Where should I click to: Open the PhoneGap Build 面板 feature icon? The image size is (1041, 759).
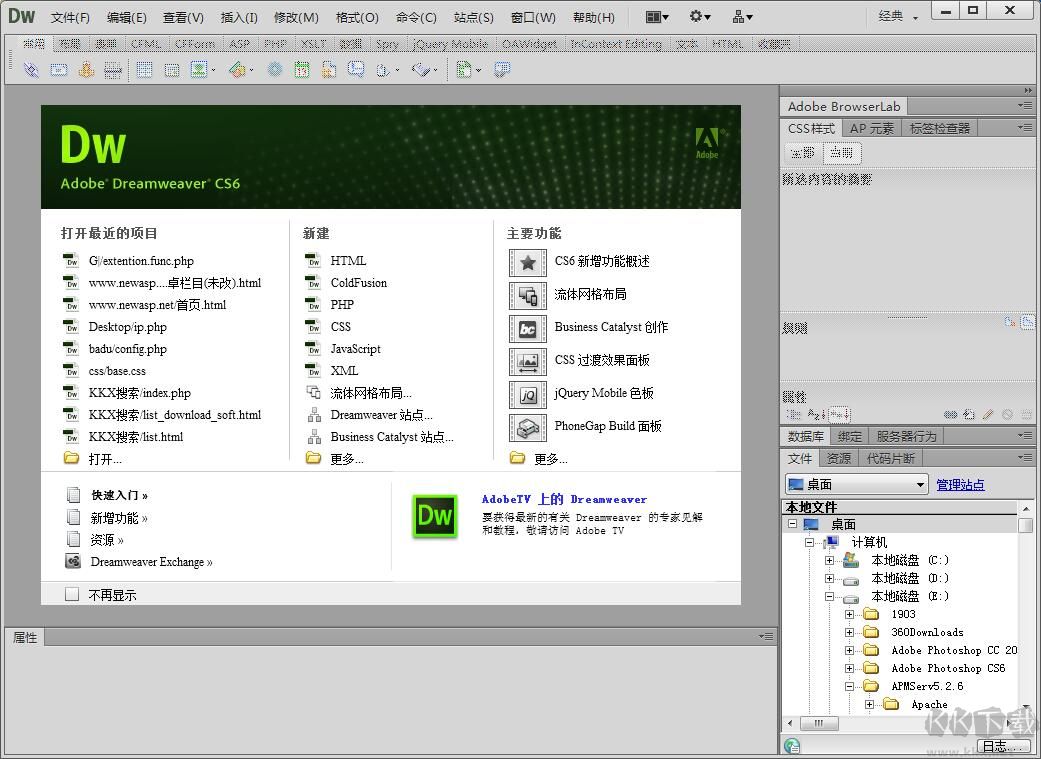[527, 426]
